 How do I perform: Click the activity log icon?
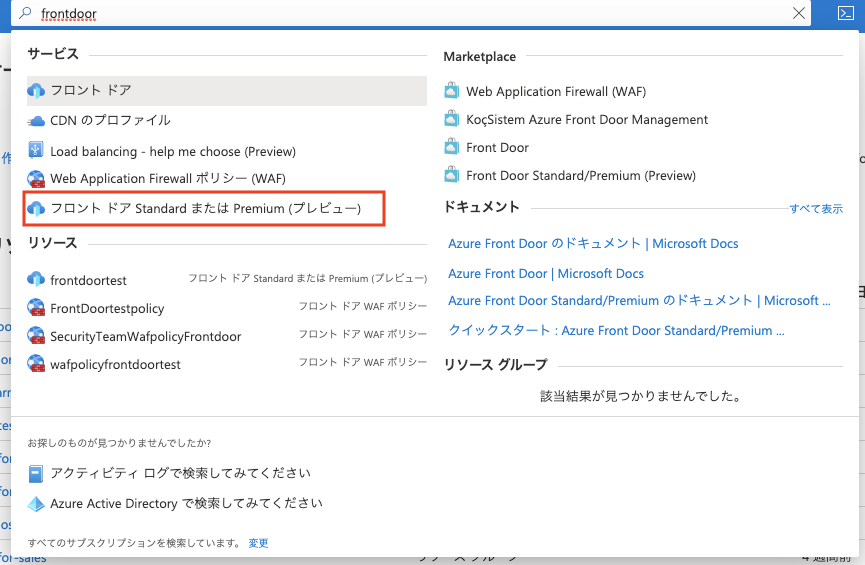click(36, 473)
